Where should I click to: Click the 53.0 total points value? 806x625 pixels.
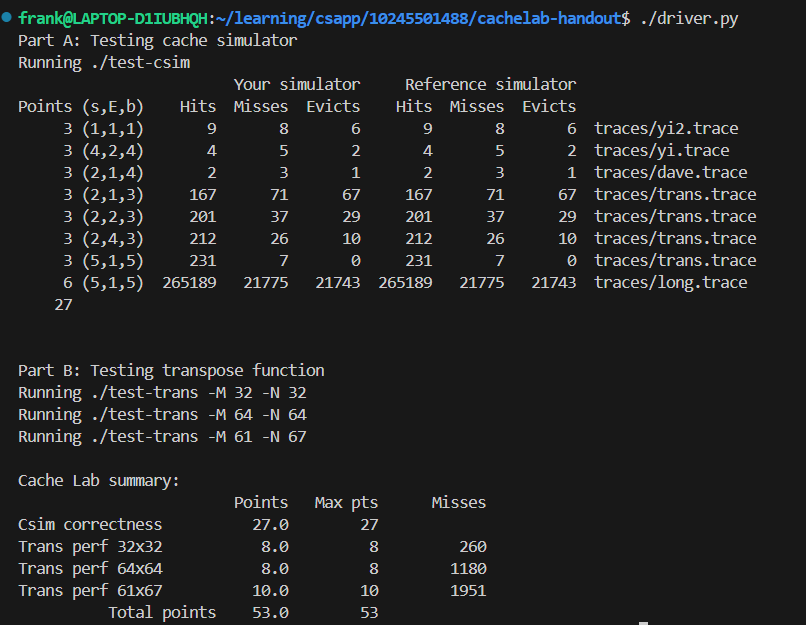tap(270, 613)
